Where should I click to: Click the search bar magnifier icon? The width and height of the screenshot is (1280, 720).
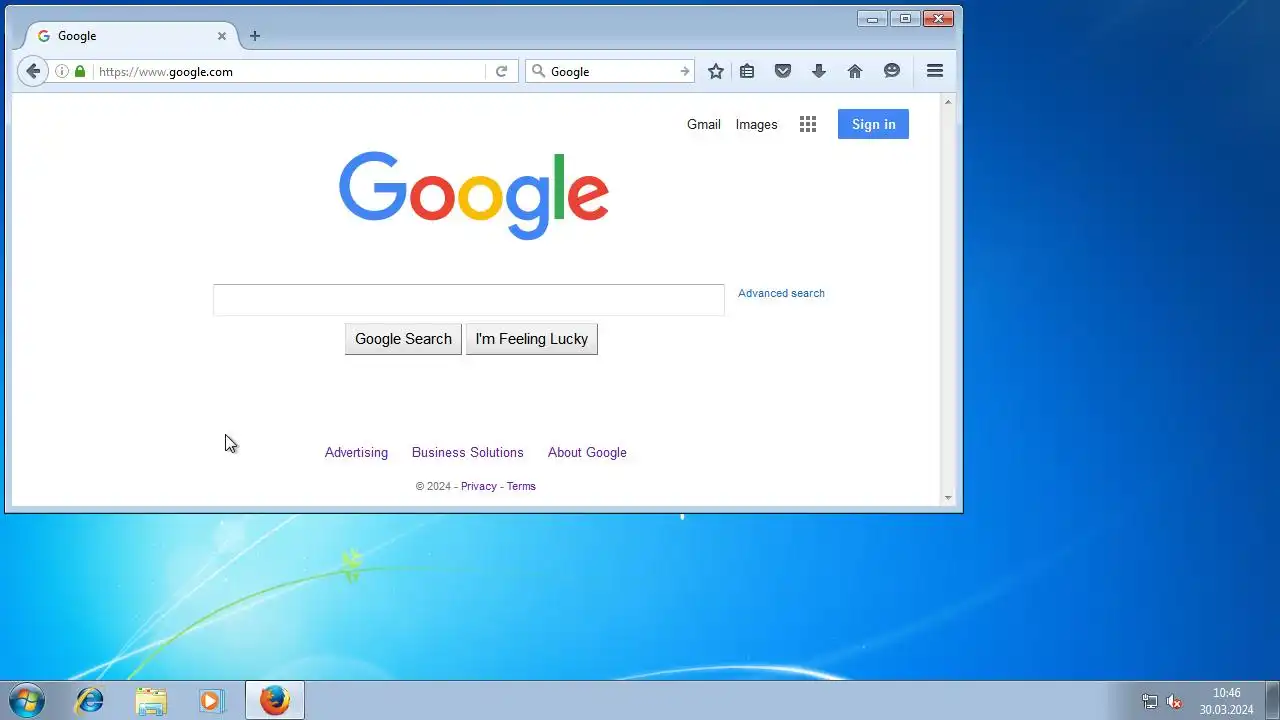tap(538, 71)
